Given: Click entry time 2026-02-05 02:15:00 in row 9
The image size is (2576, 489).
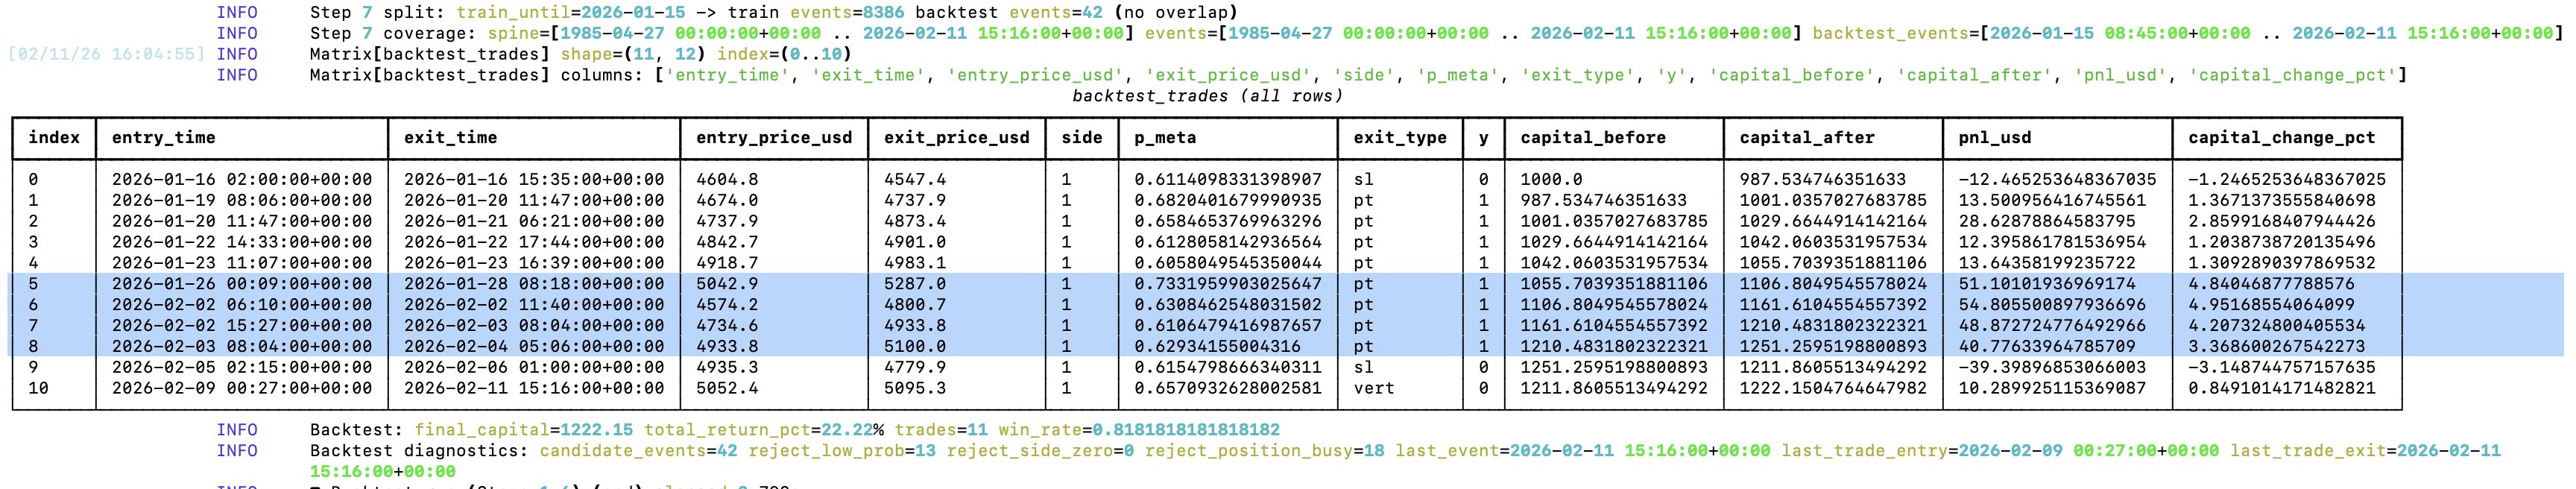Looking at the screenshot, I should pyautogui.click(x=241, y=367).
